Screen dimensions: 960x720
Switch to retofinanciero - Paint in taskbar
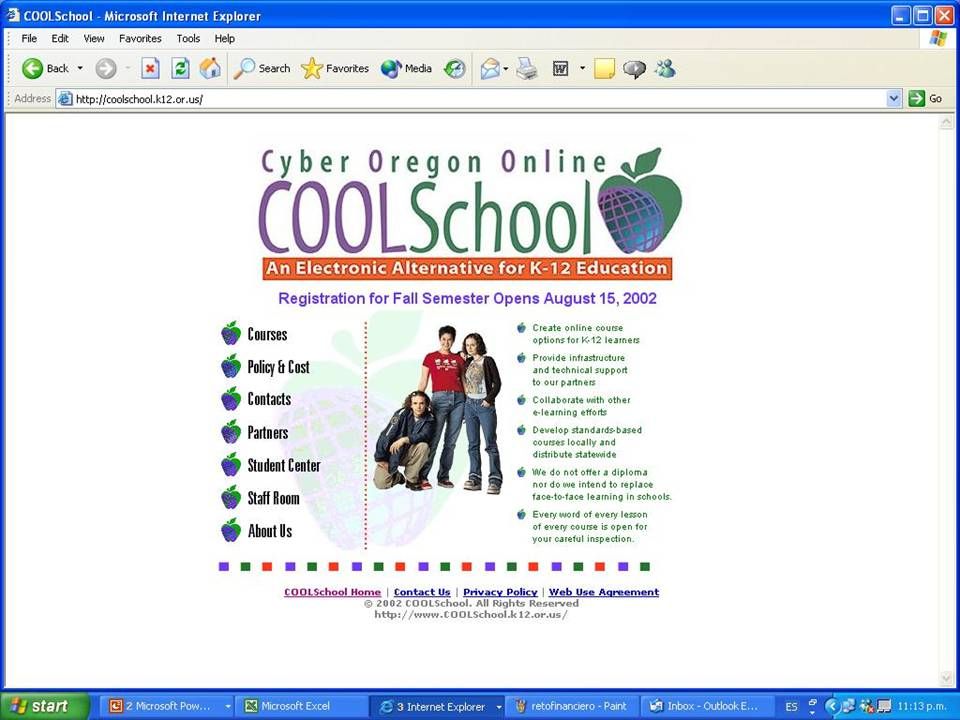pos(572,707)
